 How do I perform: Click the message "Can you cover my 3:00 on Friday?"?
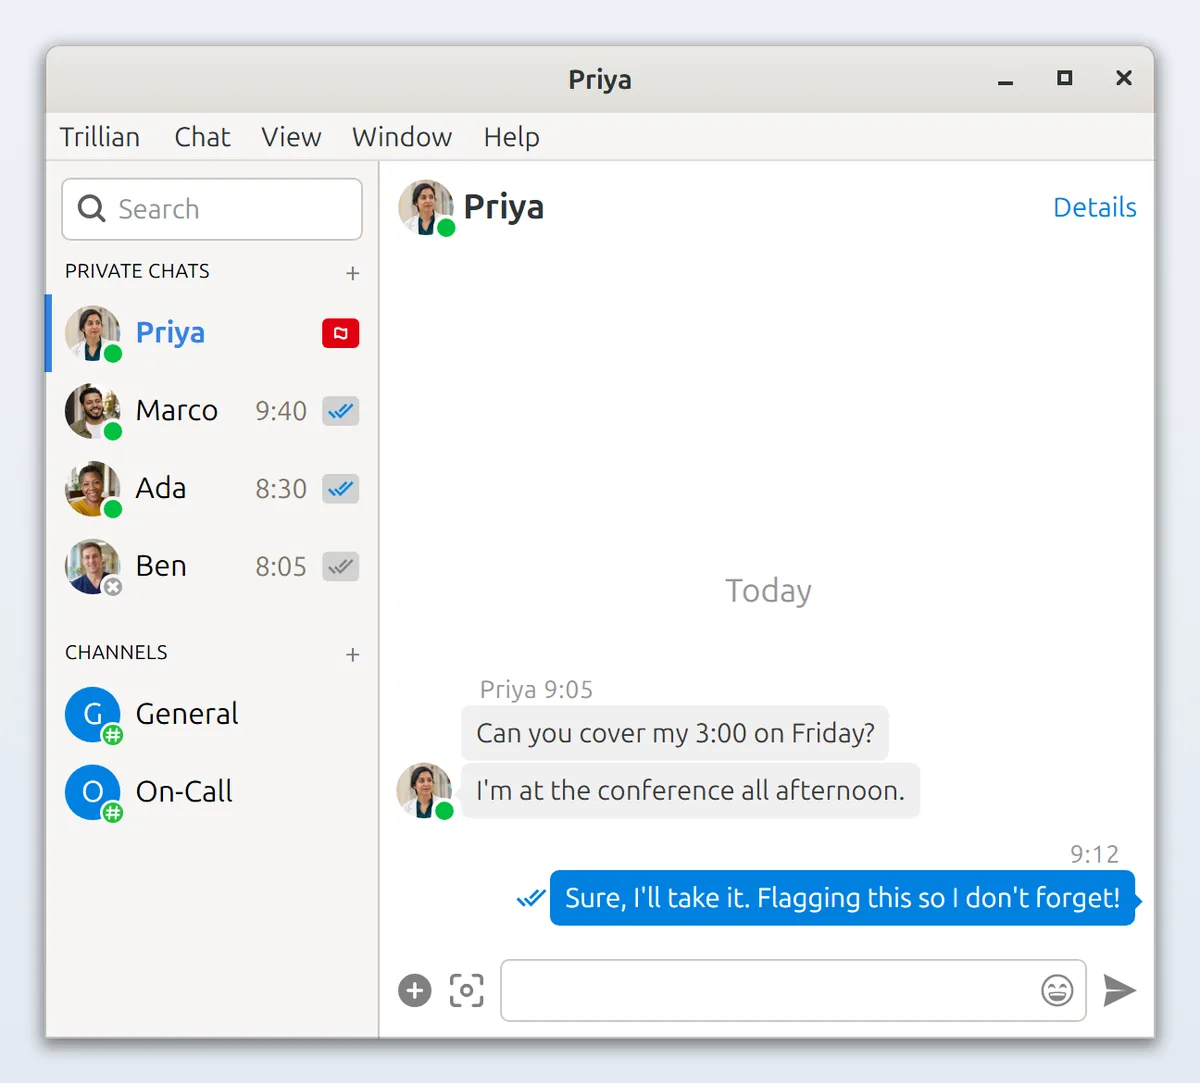(675, 733)
